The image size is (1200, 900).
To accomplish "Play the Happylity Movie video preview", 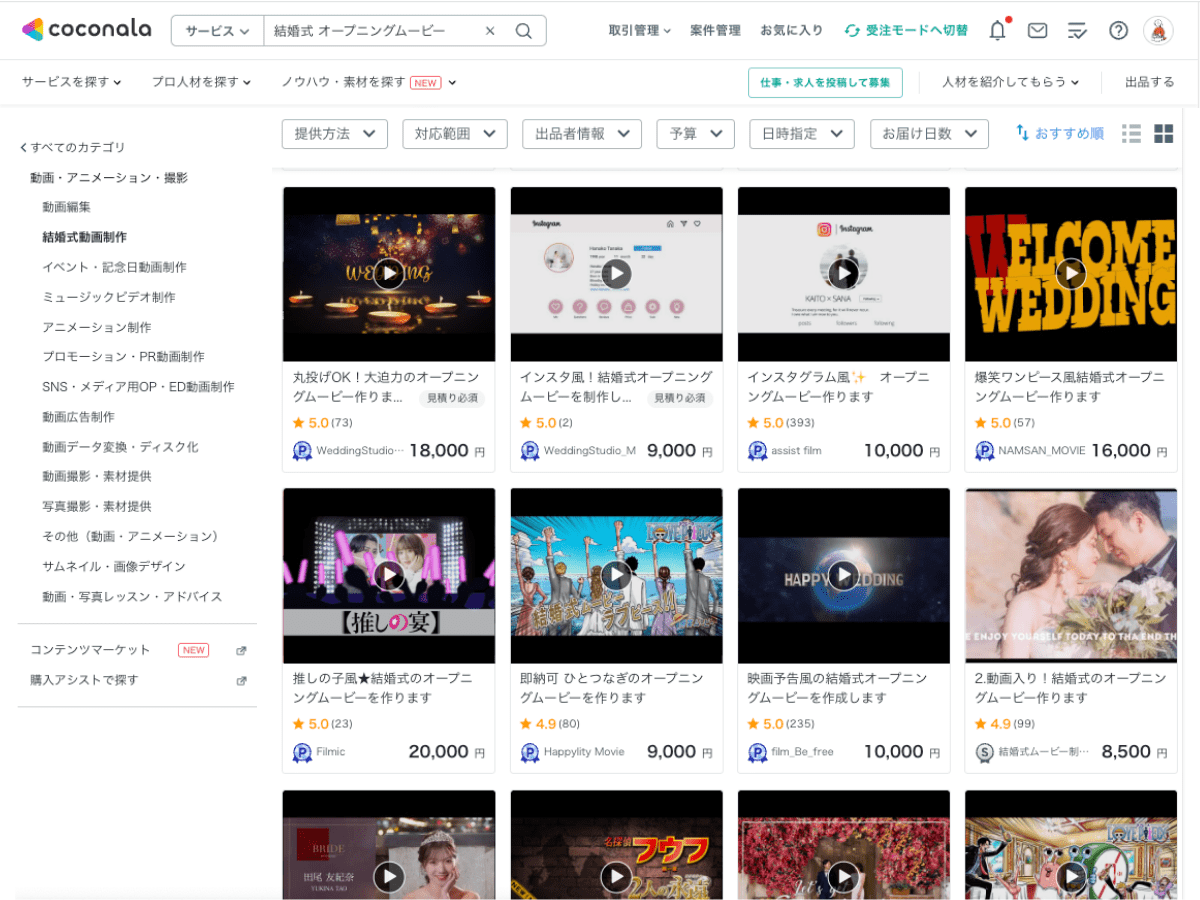I will 616,575.
